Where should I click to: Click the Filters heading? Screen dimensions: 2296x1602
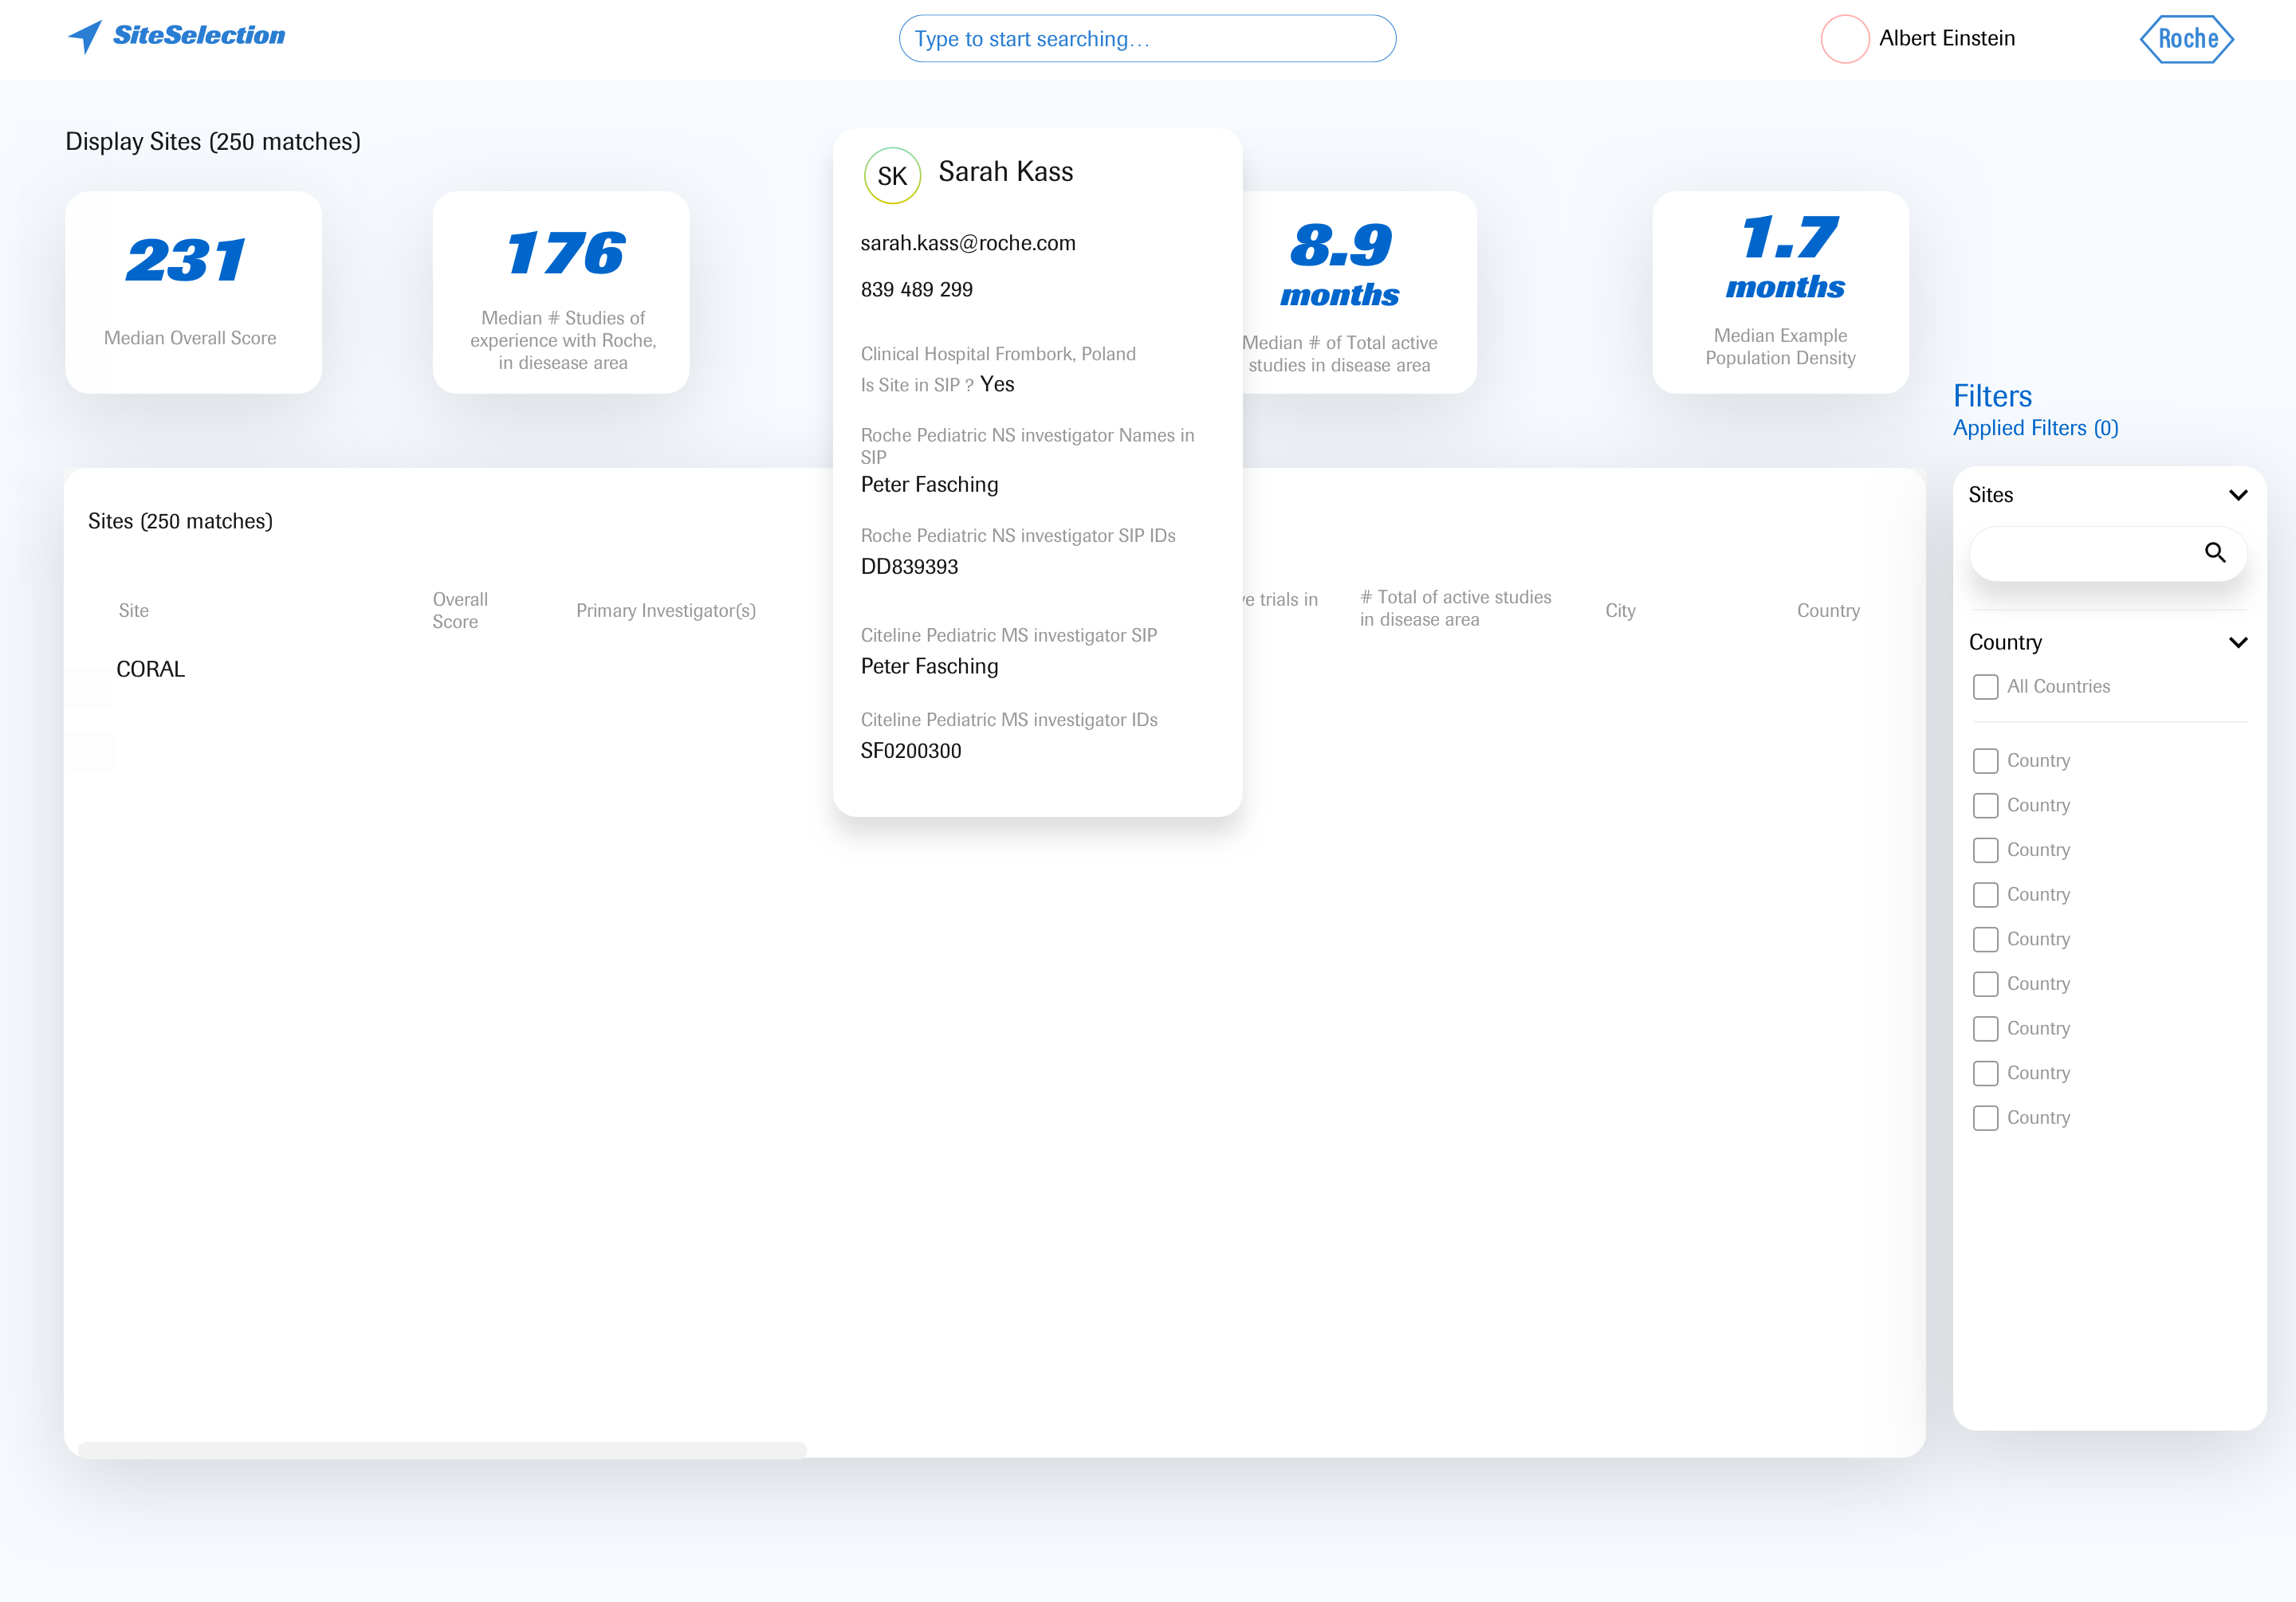point(1992,396)
